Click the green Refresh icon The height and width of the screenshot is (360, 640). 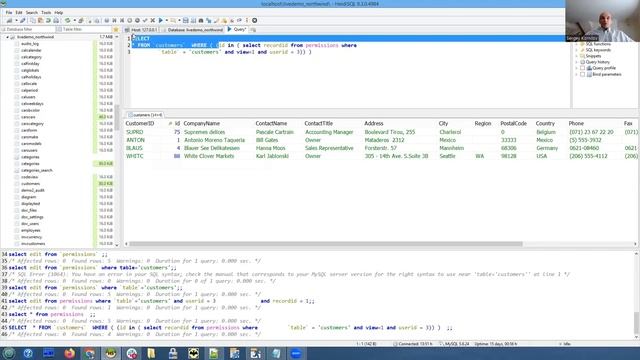point(67,20)
